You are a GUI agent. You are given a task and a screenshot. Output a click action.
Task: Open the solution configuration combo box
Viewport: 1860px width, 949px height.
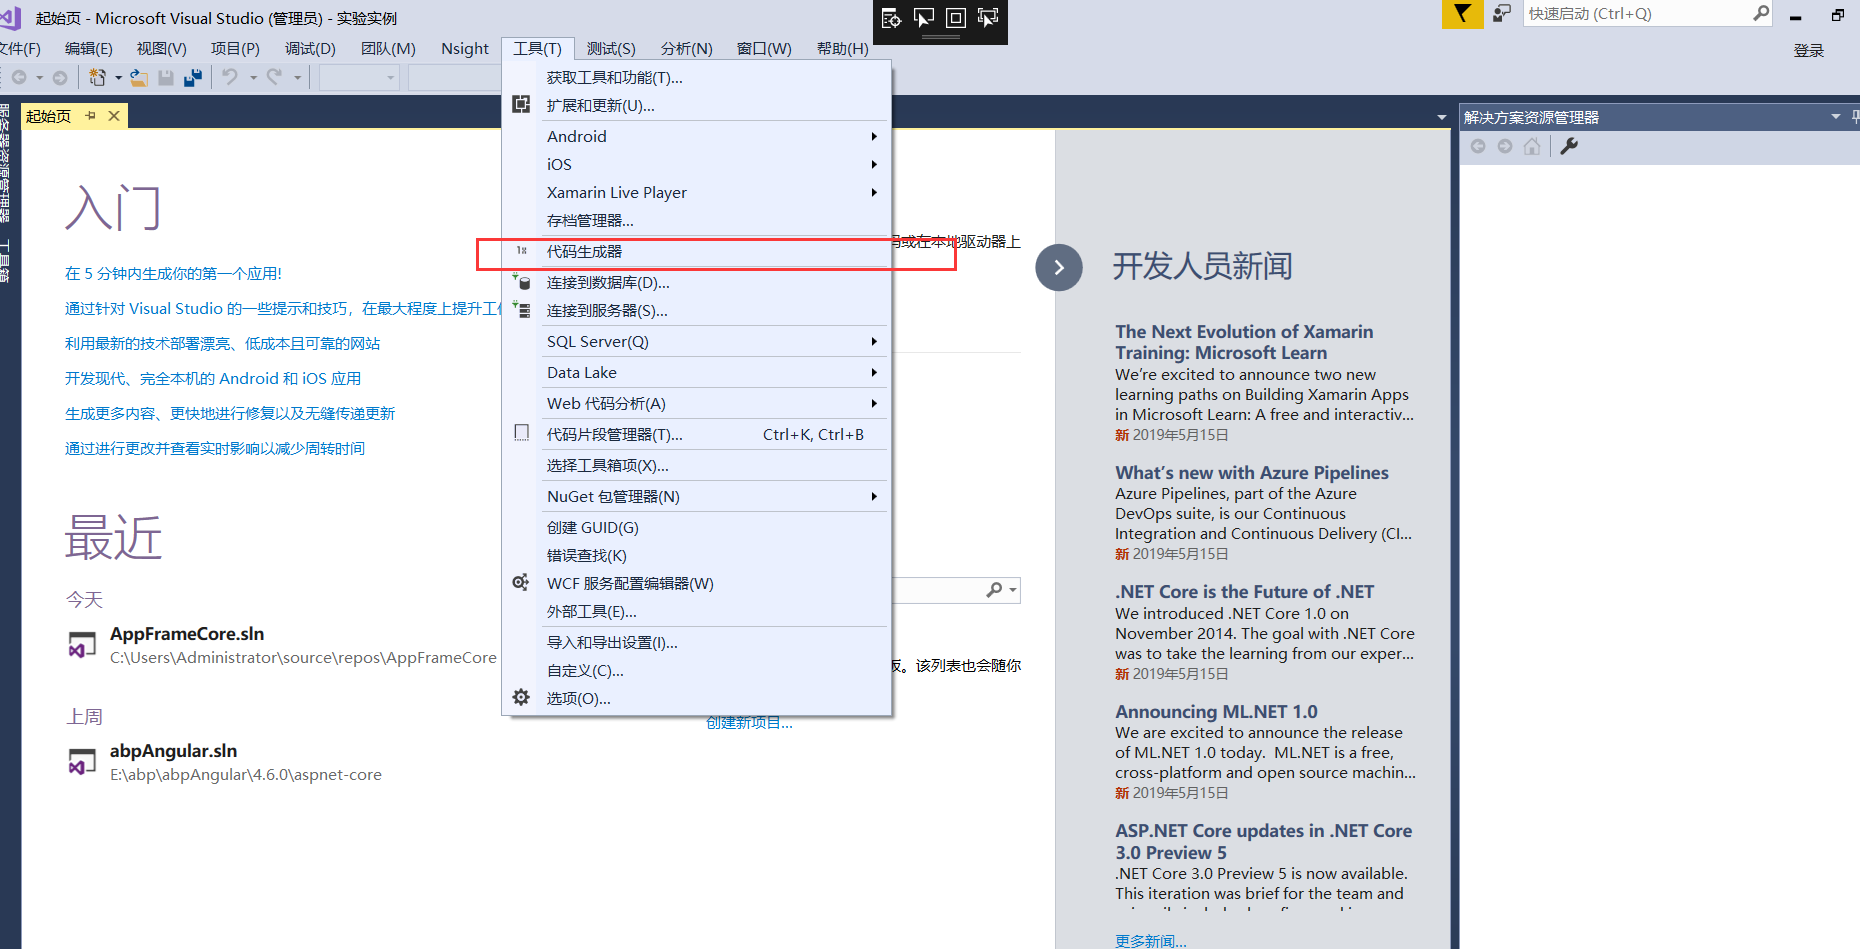click(359, 77)
